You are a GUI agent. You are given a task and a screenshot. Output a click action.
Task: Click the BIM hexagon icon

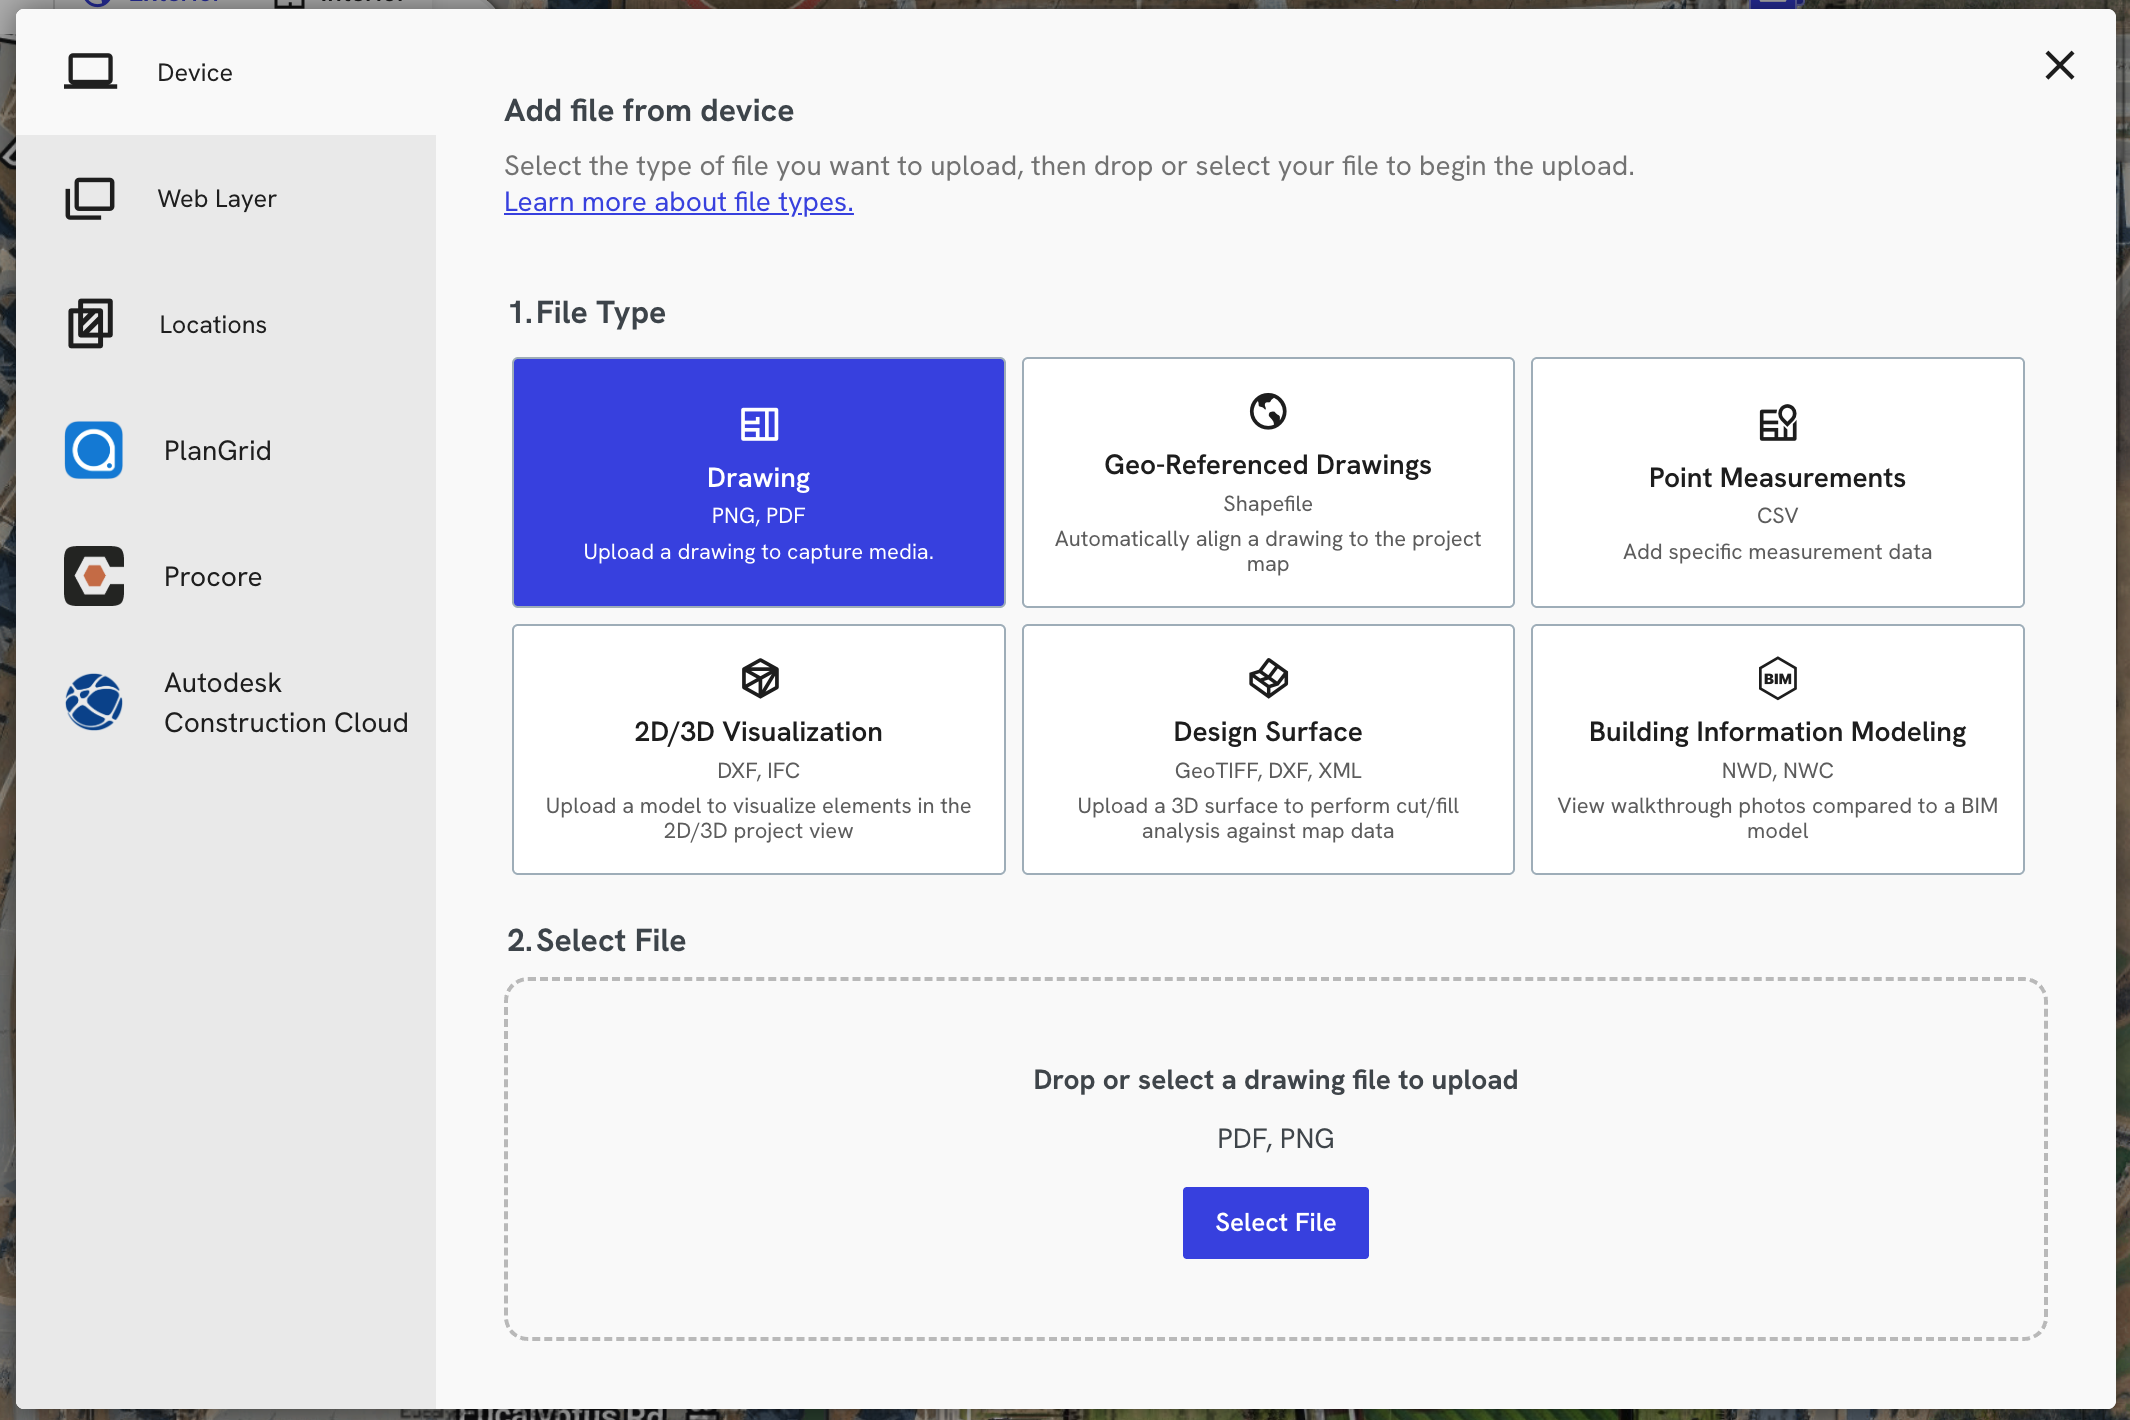1777,679
